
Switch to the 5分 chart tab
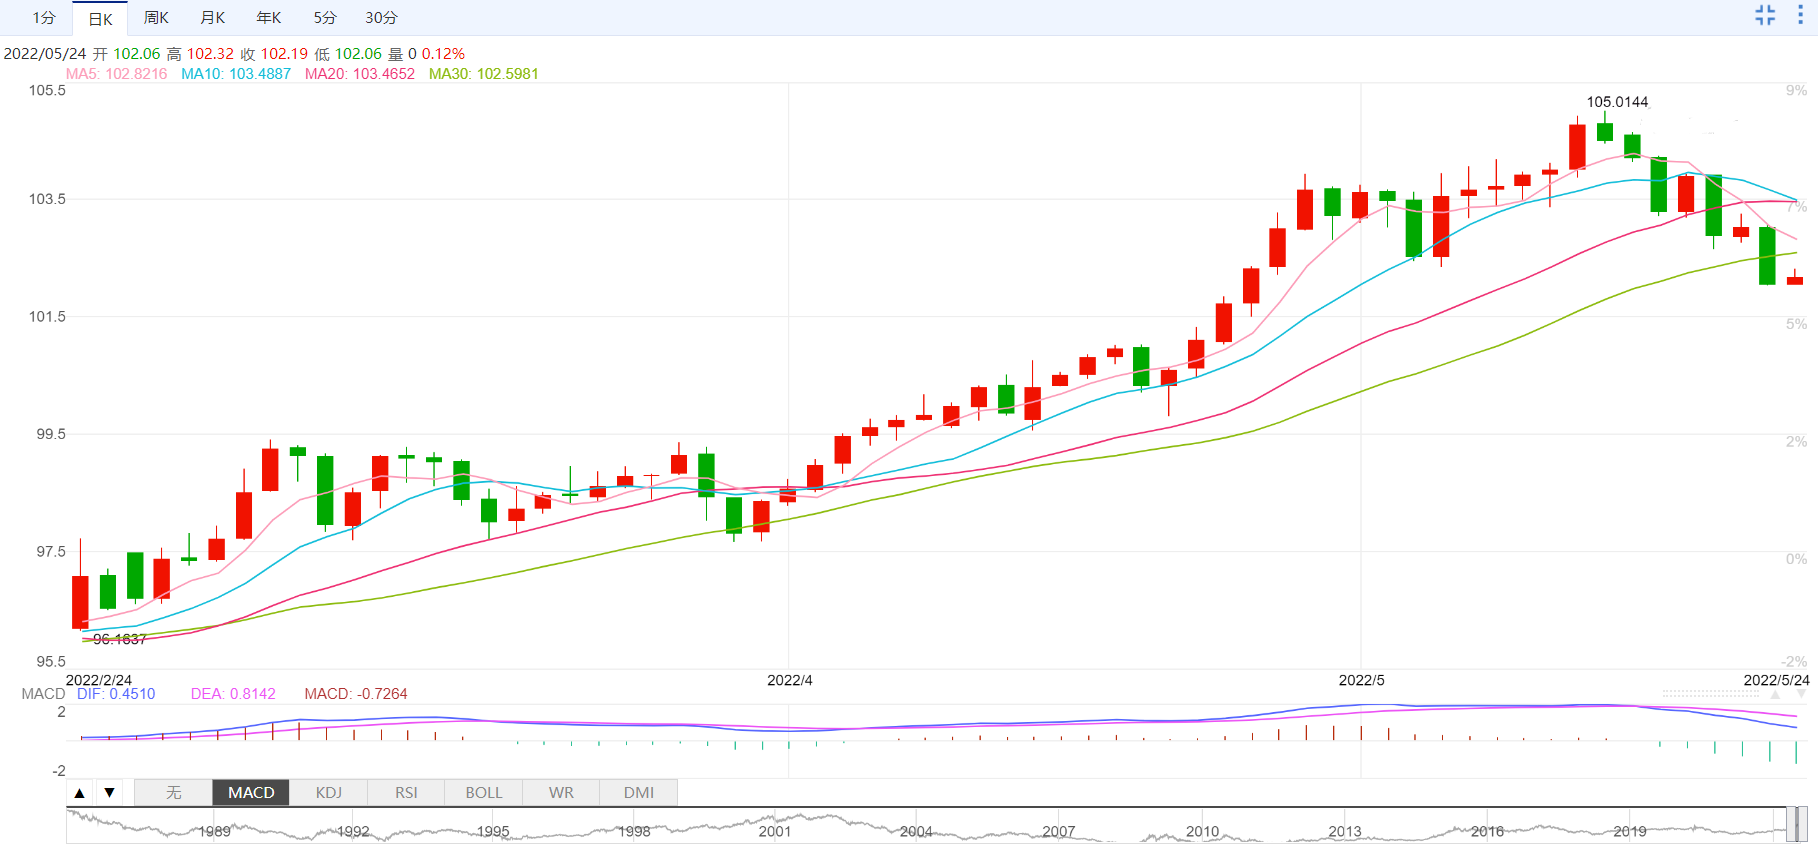[325, 18]
